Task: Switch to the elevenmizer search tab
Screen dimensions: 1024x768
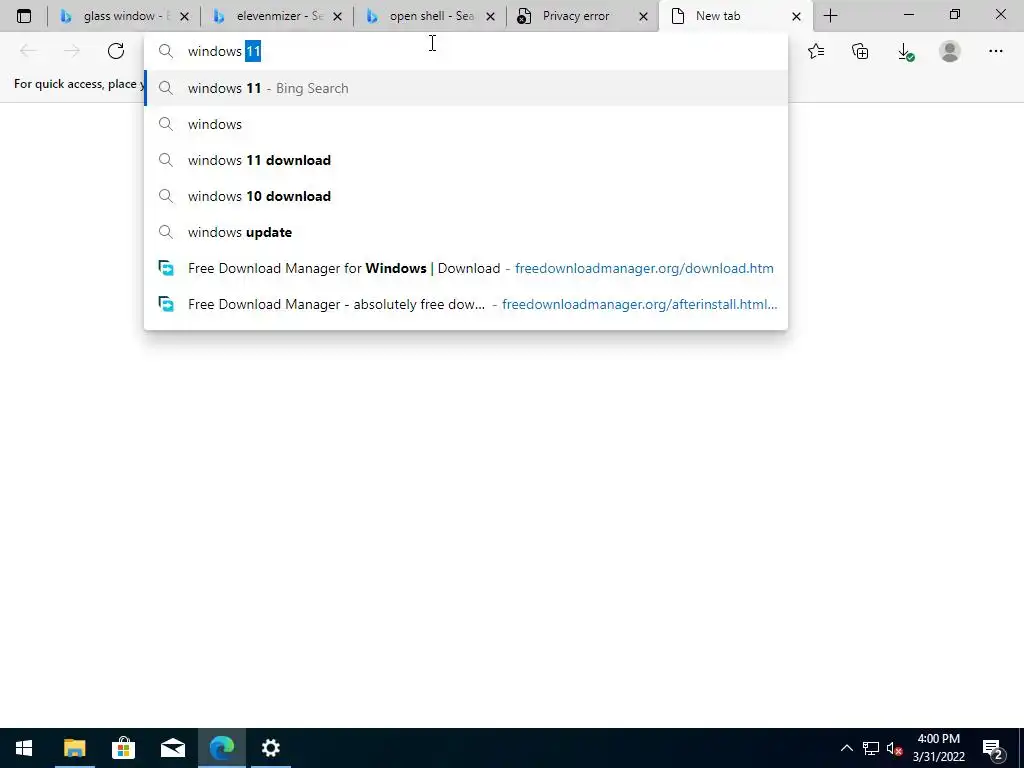Action: point(276,16)
